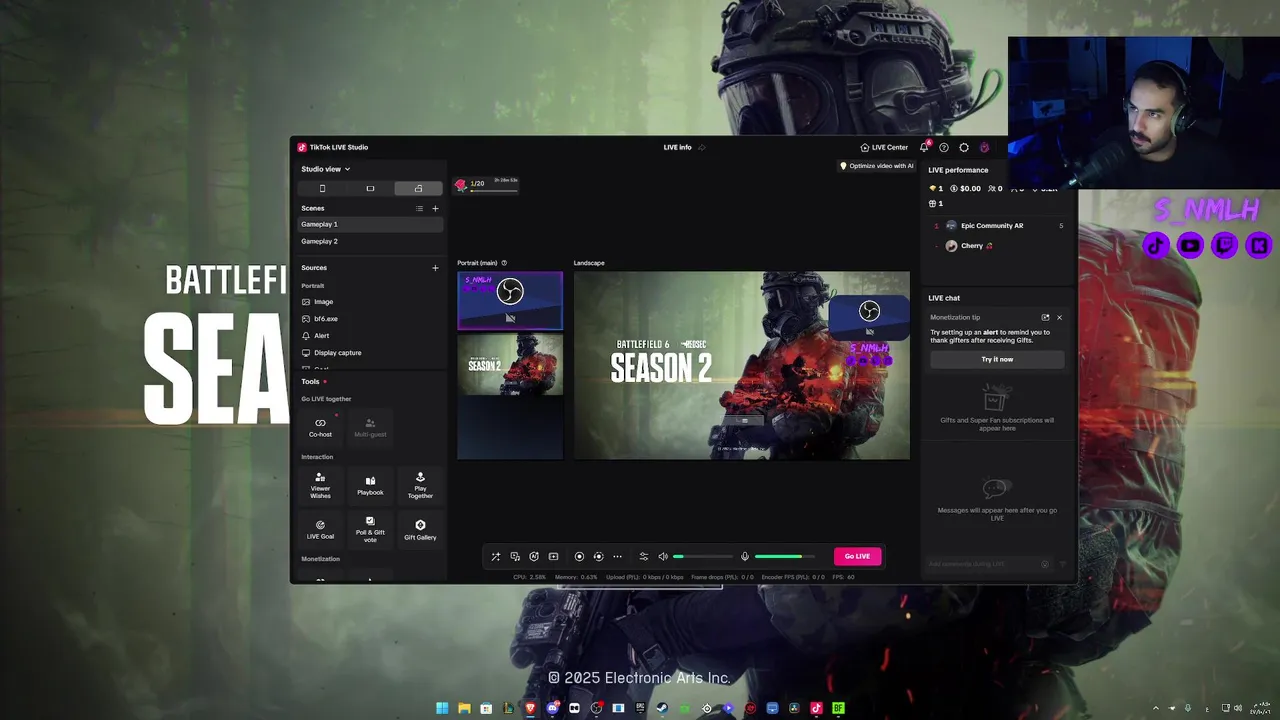Viewport: 1280px width, 720px height.
Task: Open the audio mixer settings icon
Action: click(644, 556)
